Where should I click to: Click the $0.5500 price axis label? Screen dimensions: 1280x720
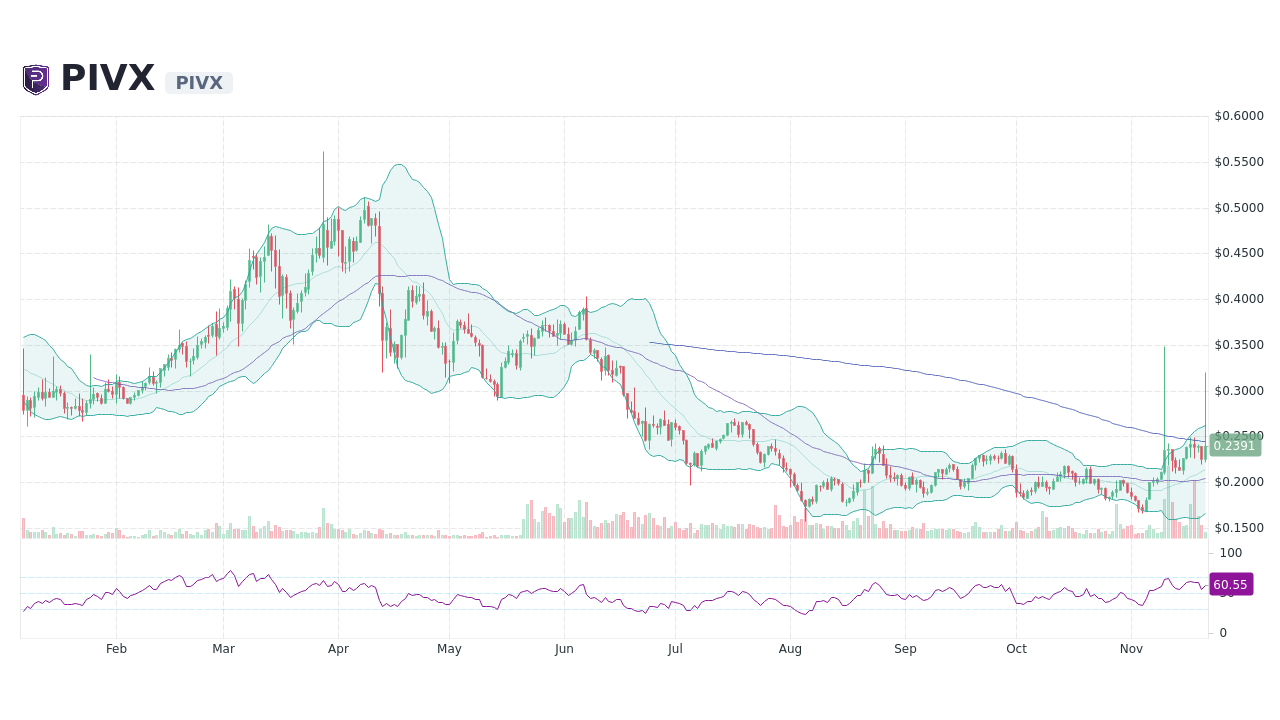tap(1239, 162)
